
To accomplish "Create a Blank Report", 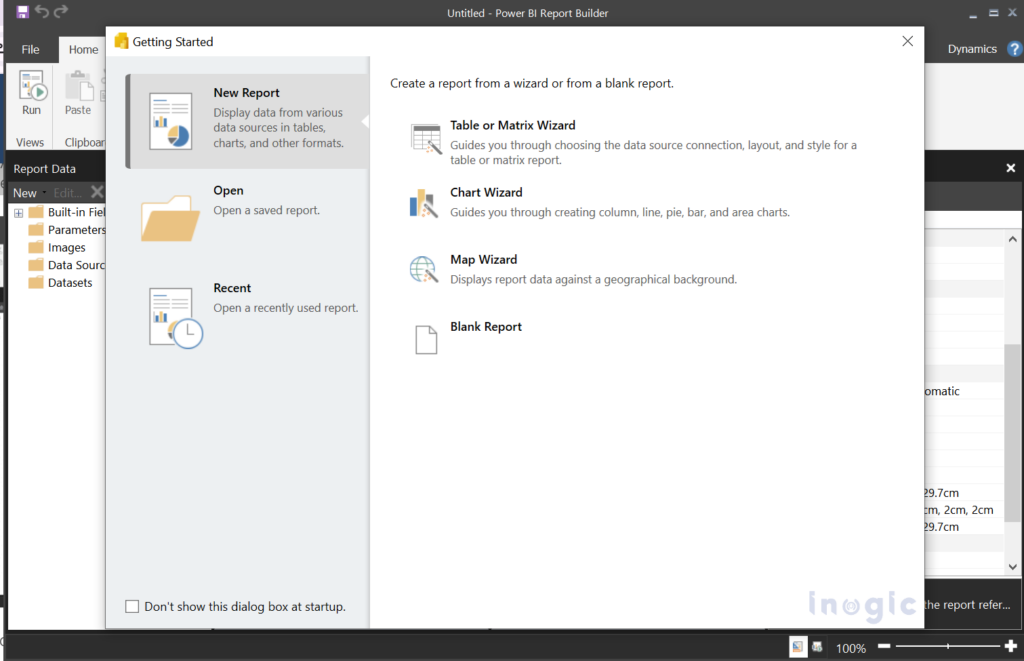I will (486, 326).
